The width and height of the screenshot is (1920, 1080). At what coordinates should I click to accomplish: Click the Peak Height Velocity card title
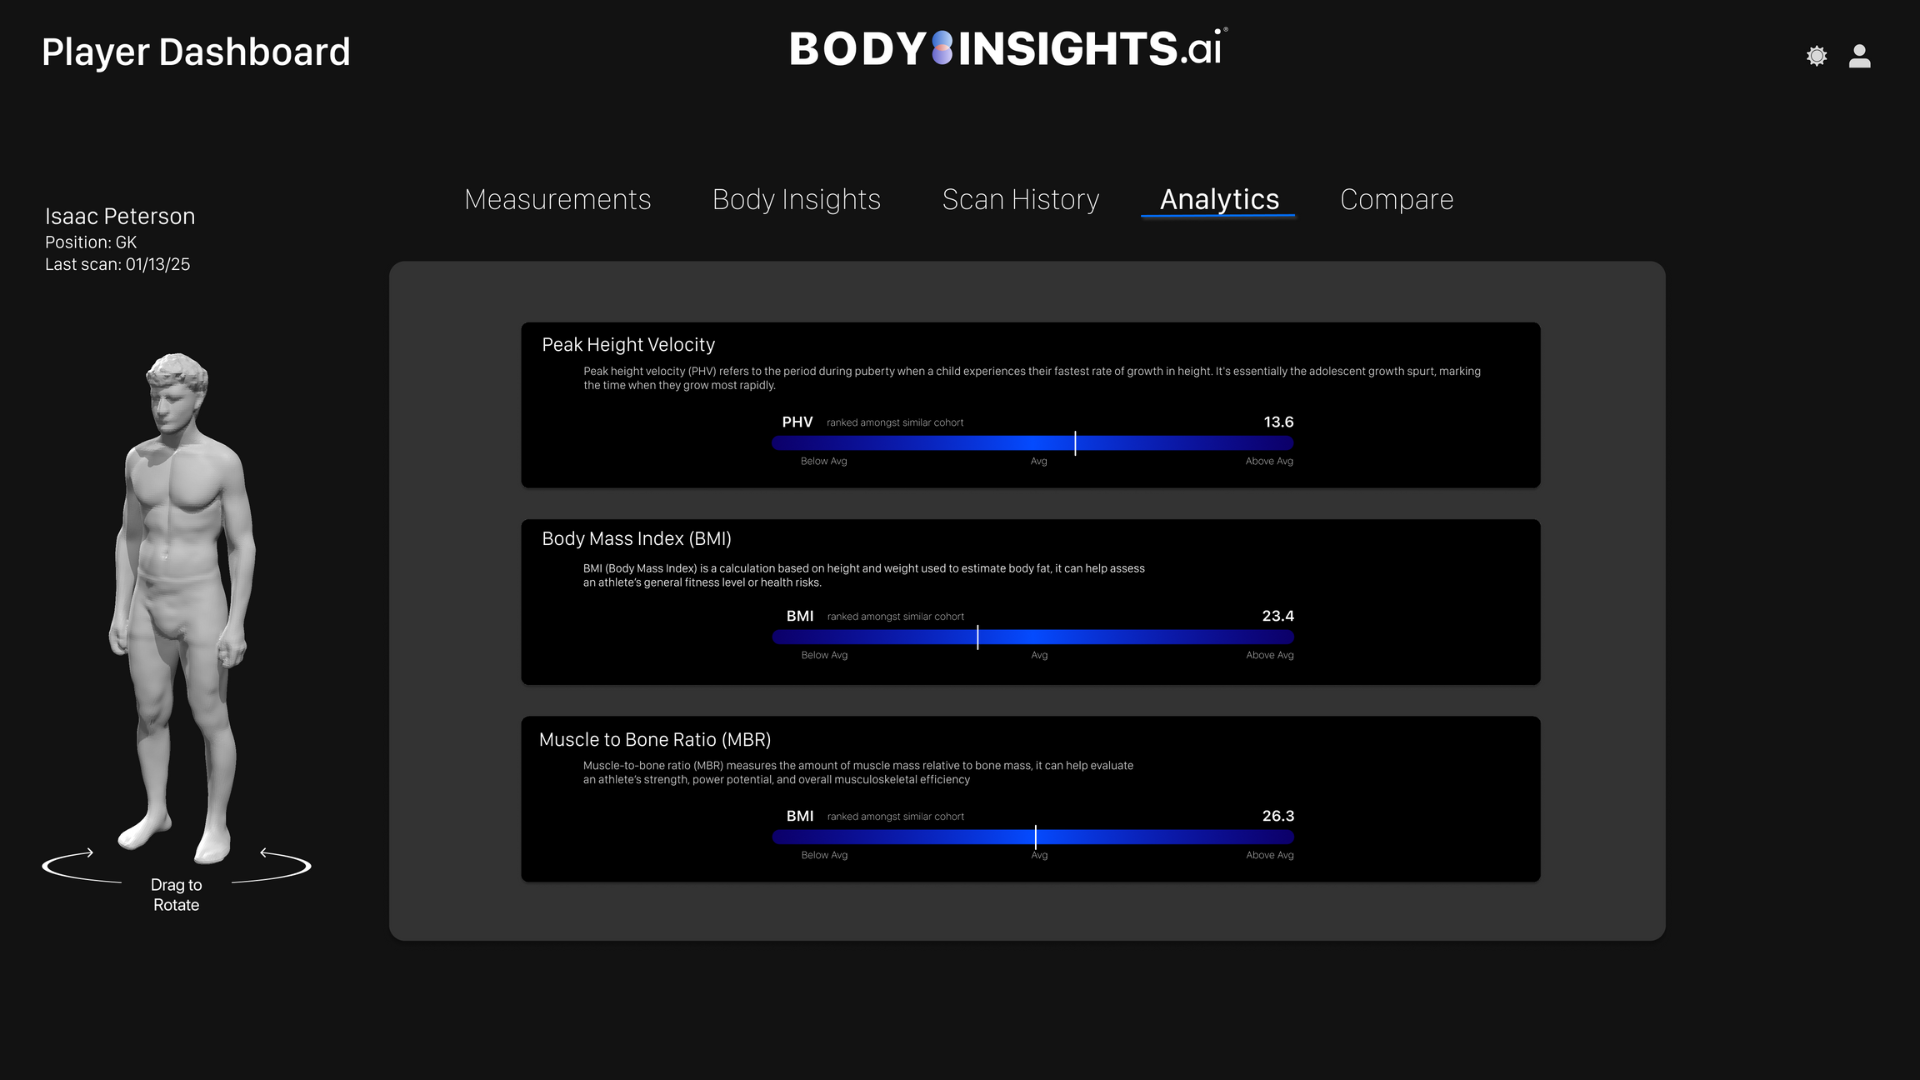tap(628, 345)
